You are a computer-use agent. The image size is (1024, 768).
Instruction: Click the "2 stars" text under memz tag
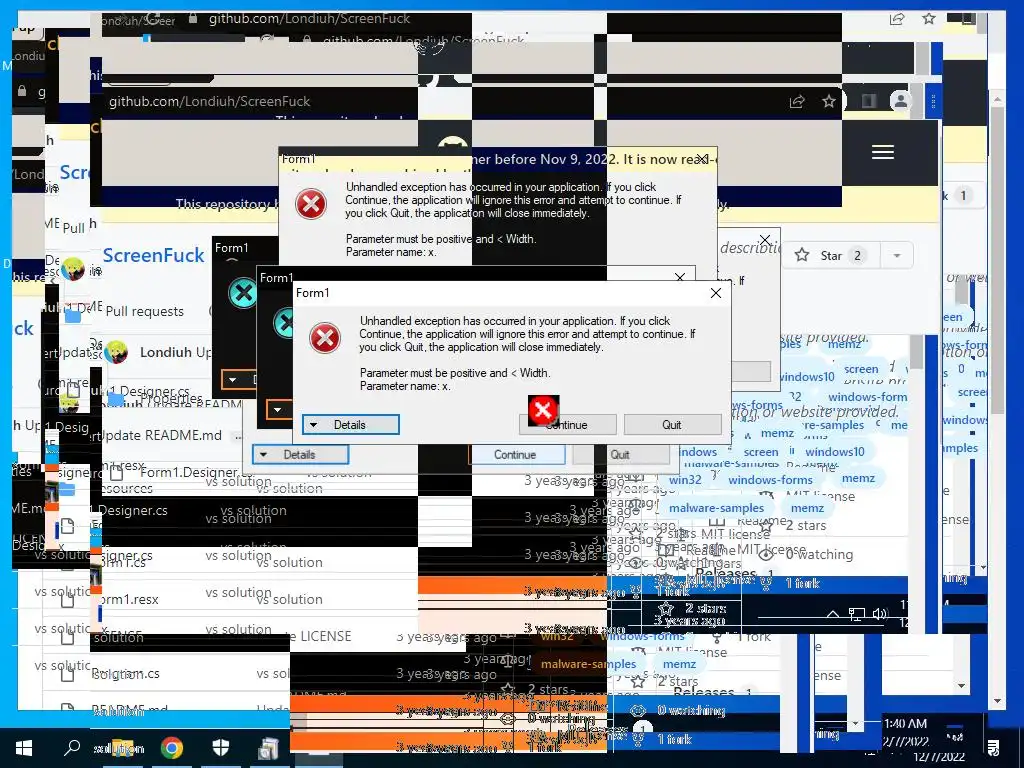point(806,526)
